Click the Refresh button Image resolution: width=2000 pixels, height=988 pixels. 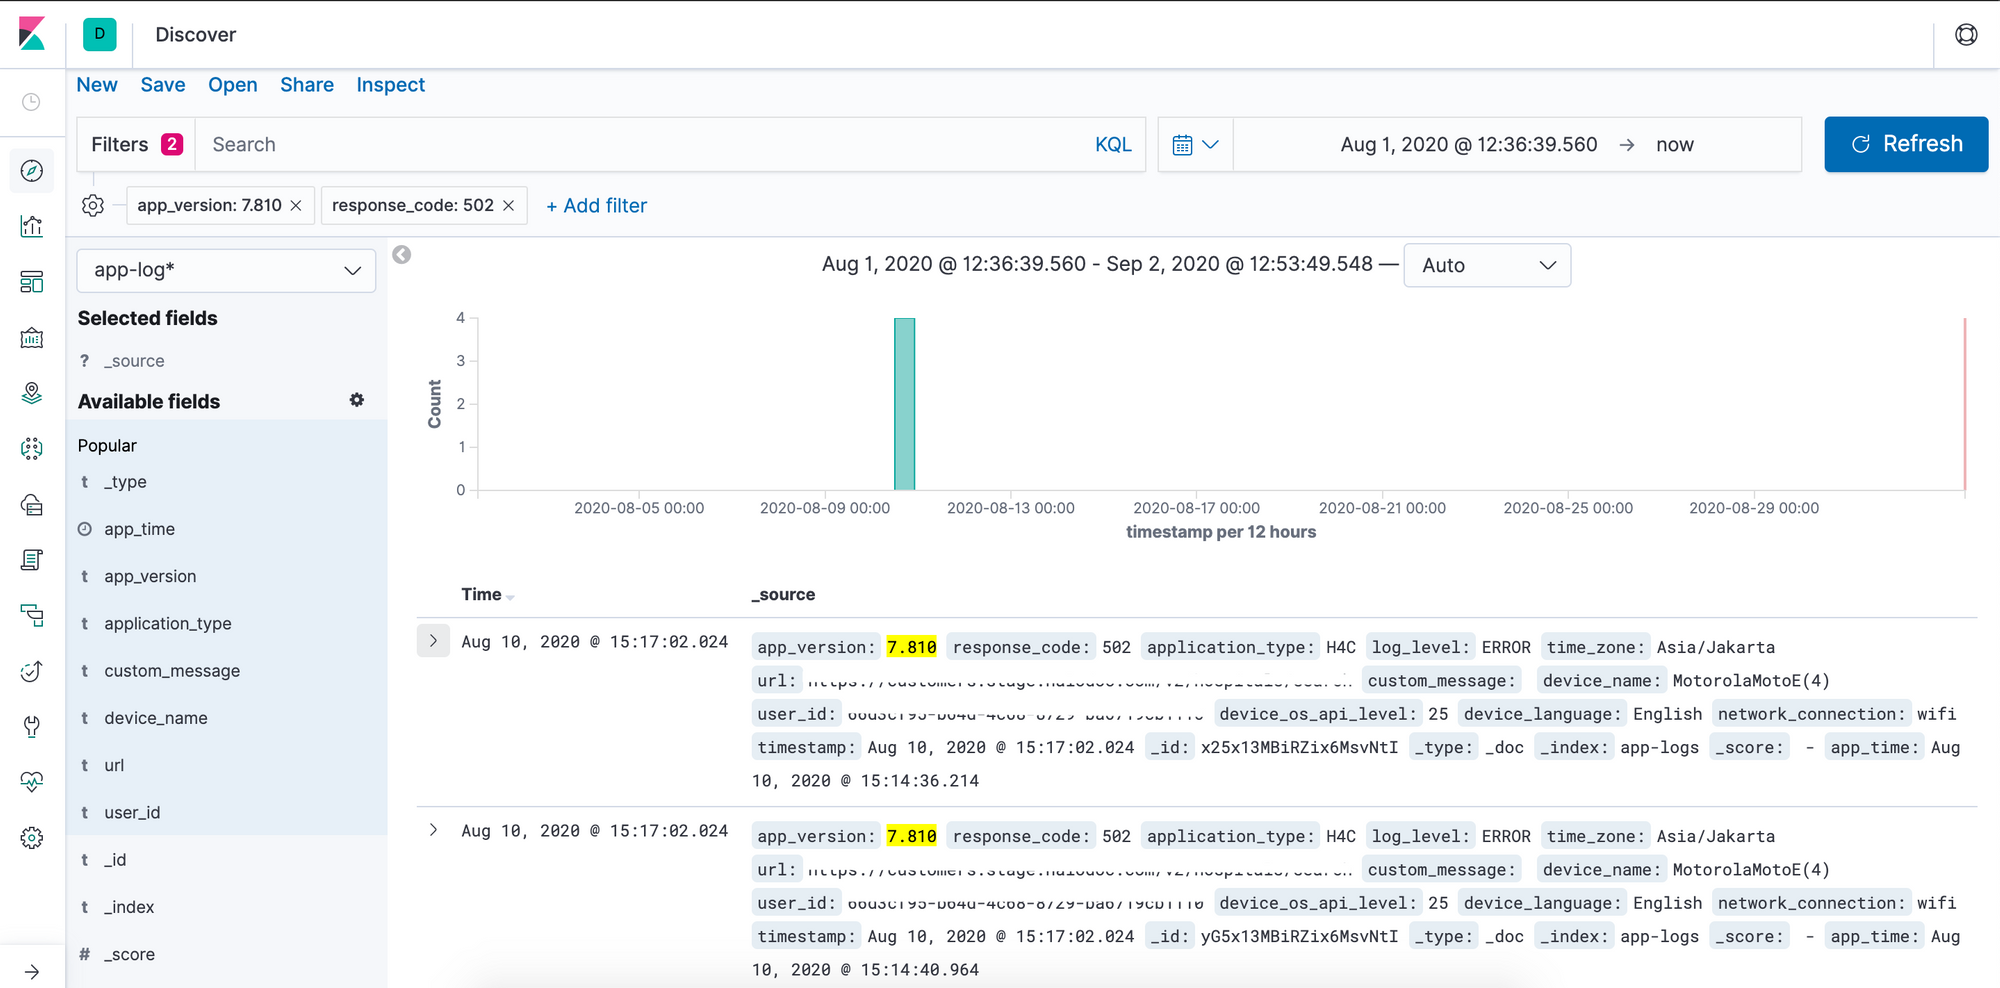[x=1906, y=144]
